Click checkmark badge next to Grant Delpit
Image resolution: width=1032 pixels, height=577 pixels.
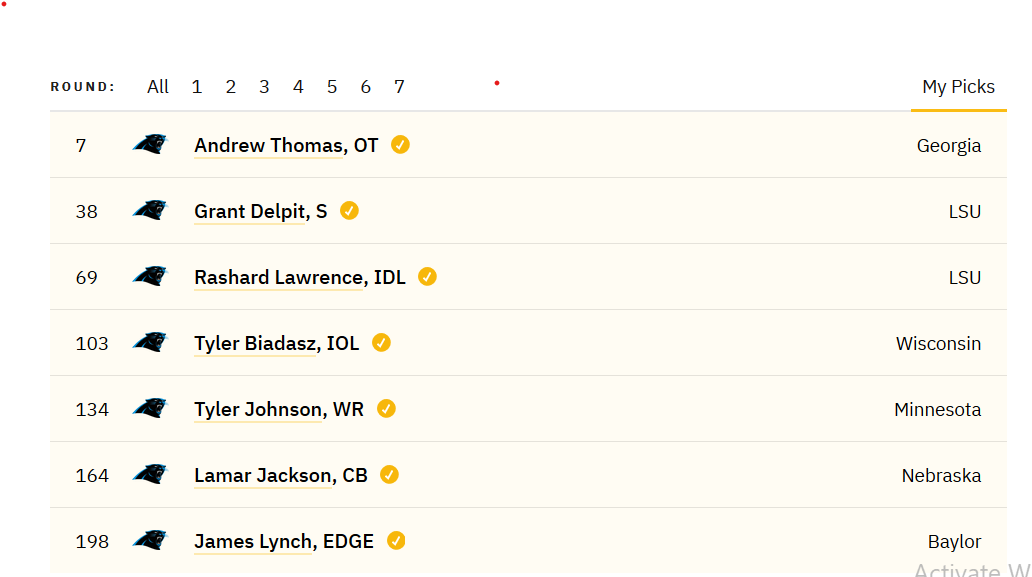(x=349, y=211)
